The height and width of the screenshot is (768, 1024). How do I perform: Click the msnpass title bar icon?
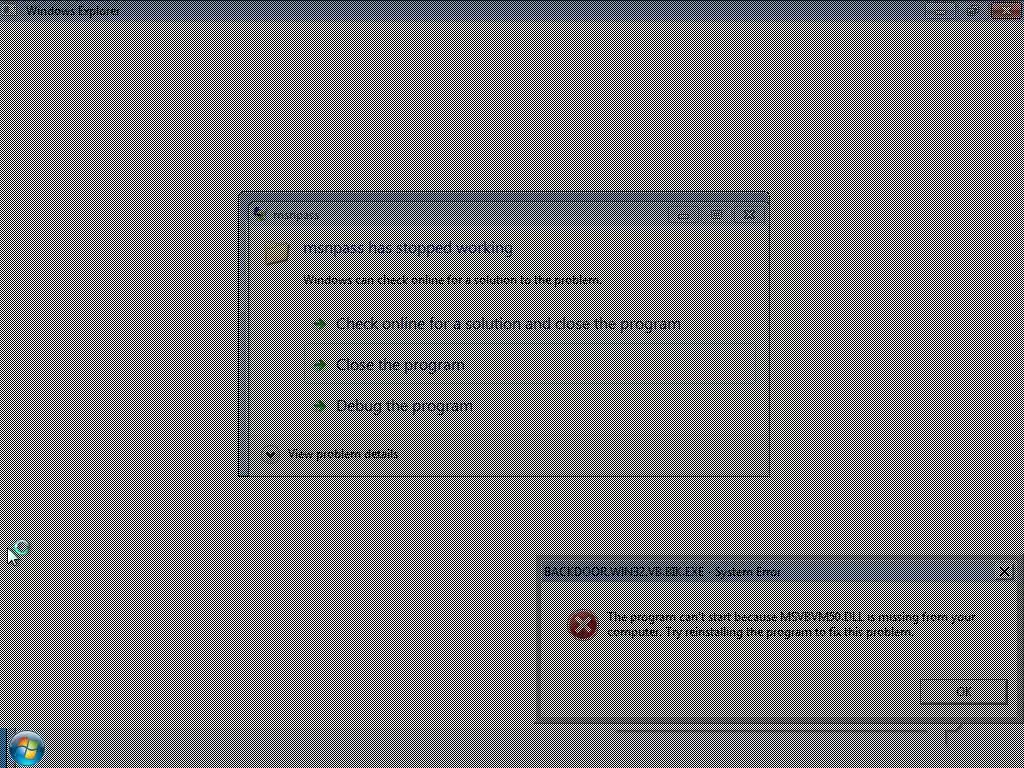tap(259, 214)
